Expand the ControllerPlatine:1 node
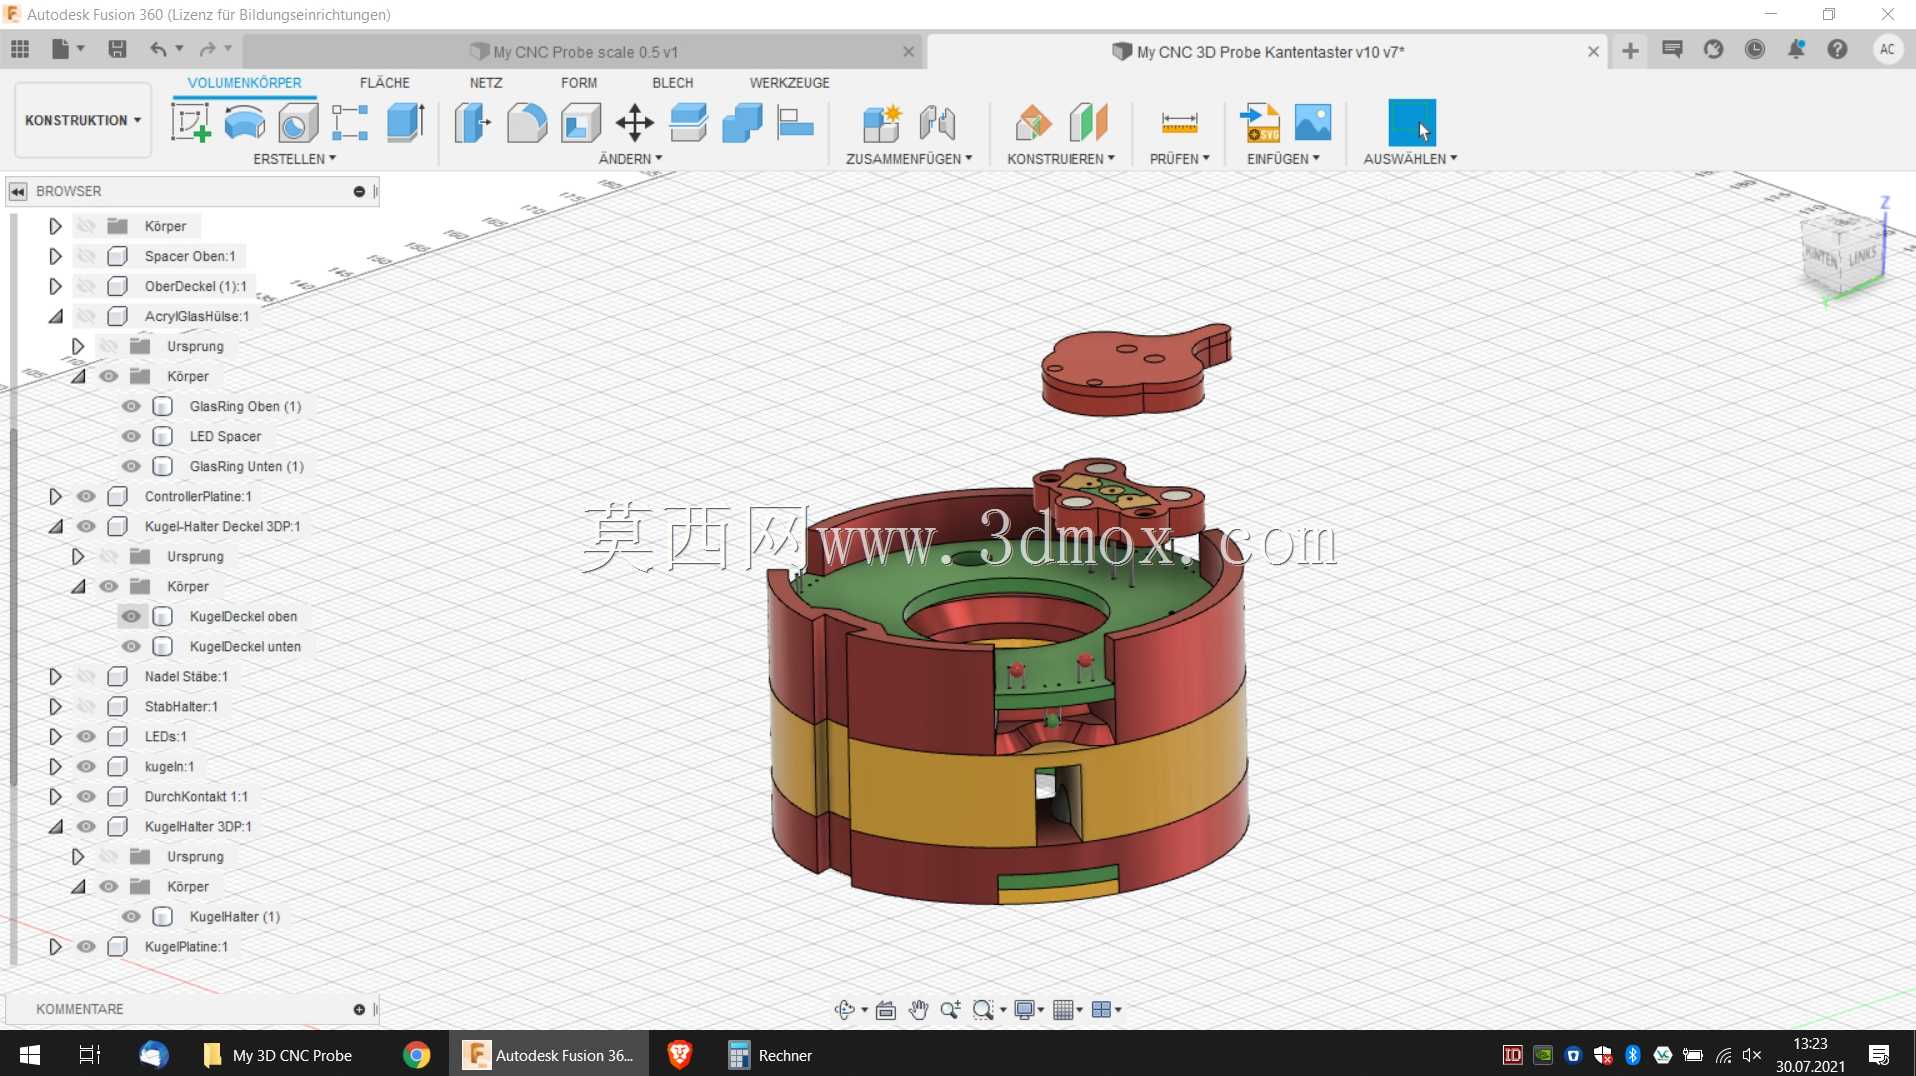 point(55,496)
